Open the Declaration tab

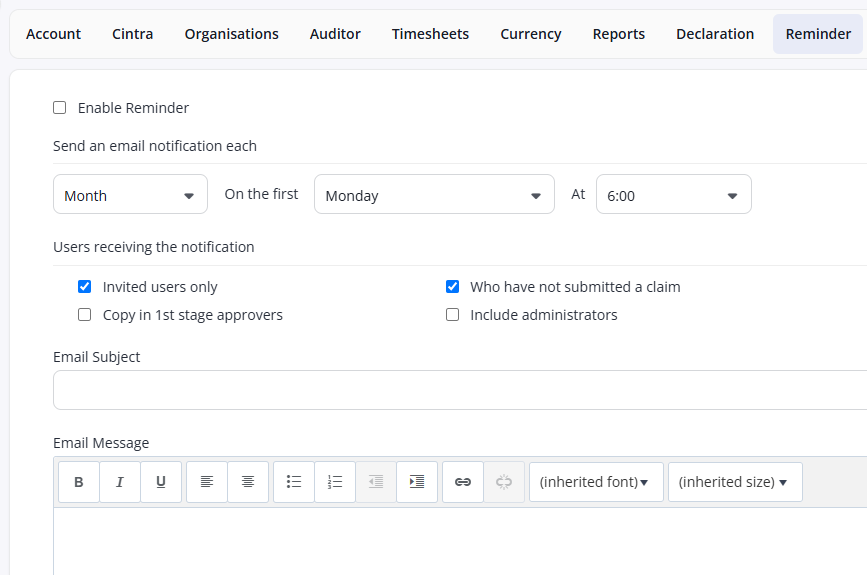coord(715,34)
